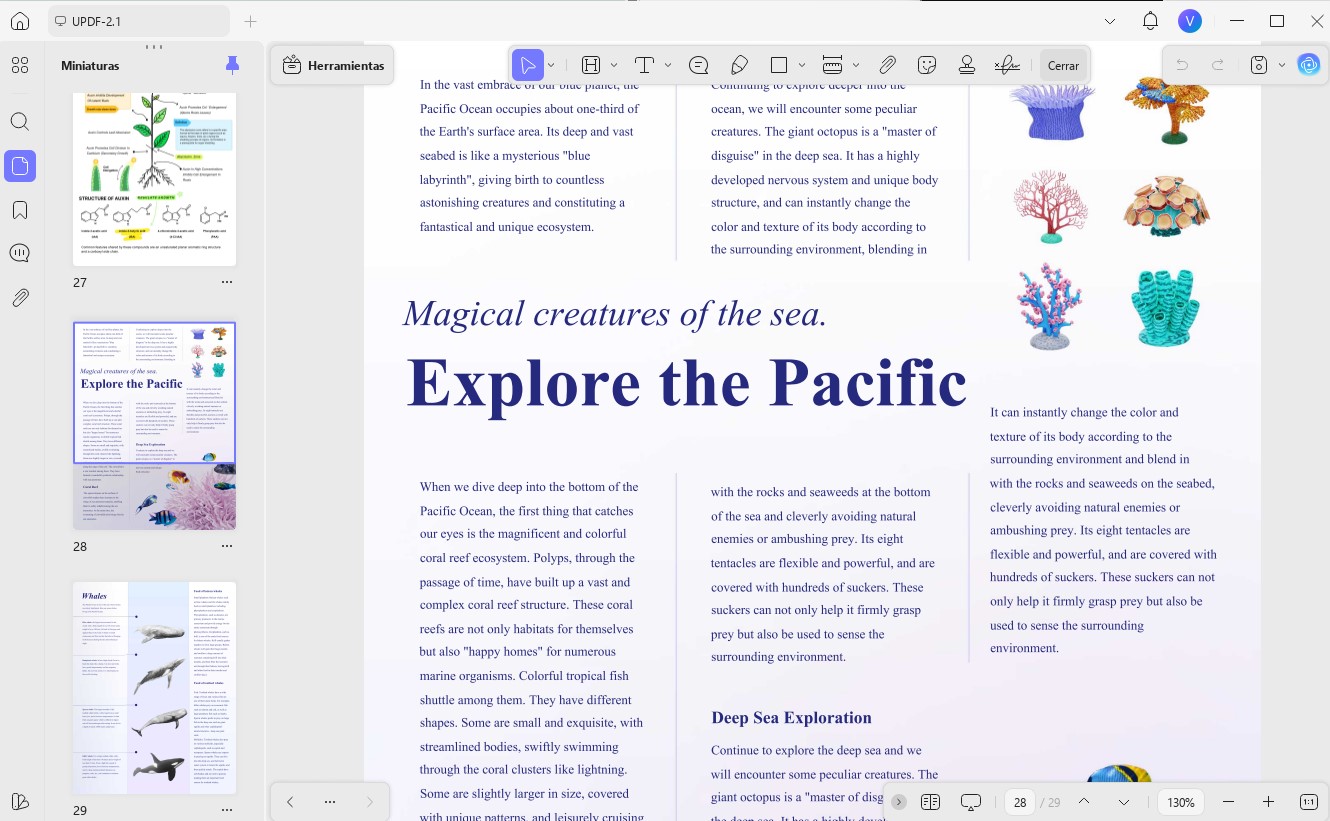Screen dimensions: 1330x821
Task: Go to the next page with down chevron
Action: point(1124,802)
